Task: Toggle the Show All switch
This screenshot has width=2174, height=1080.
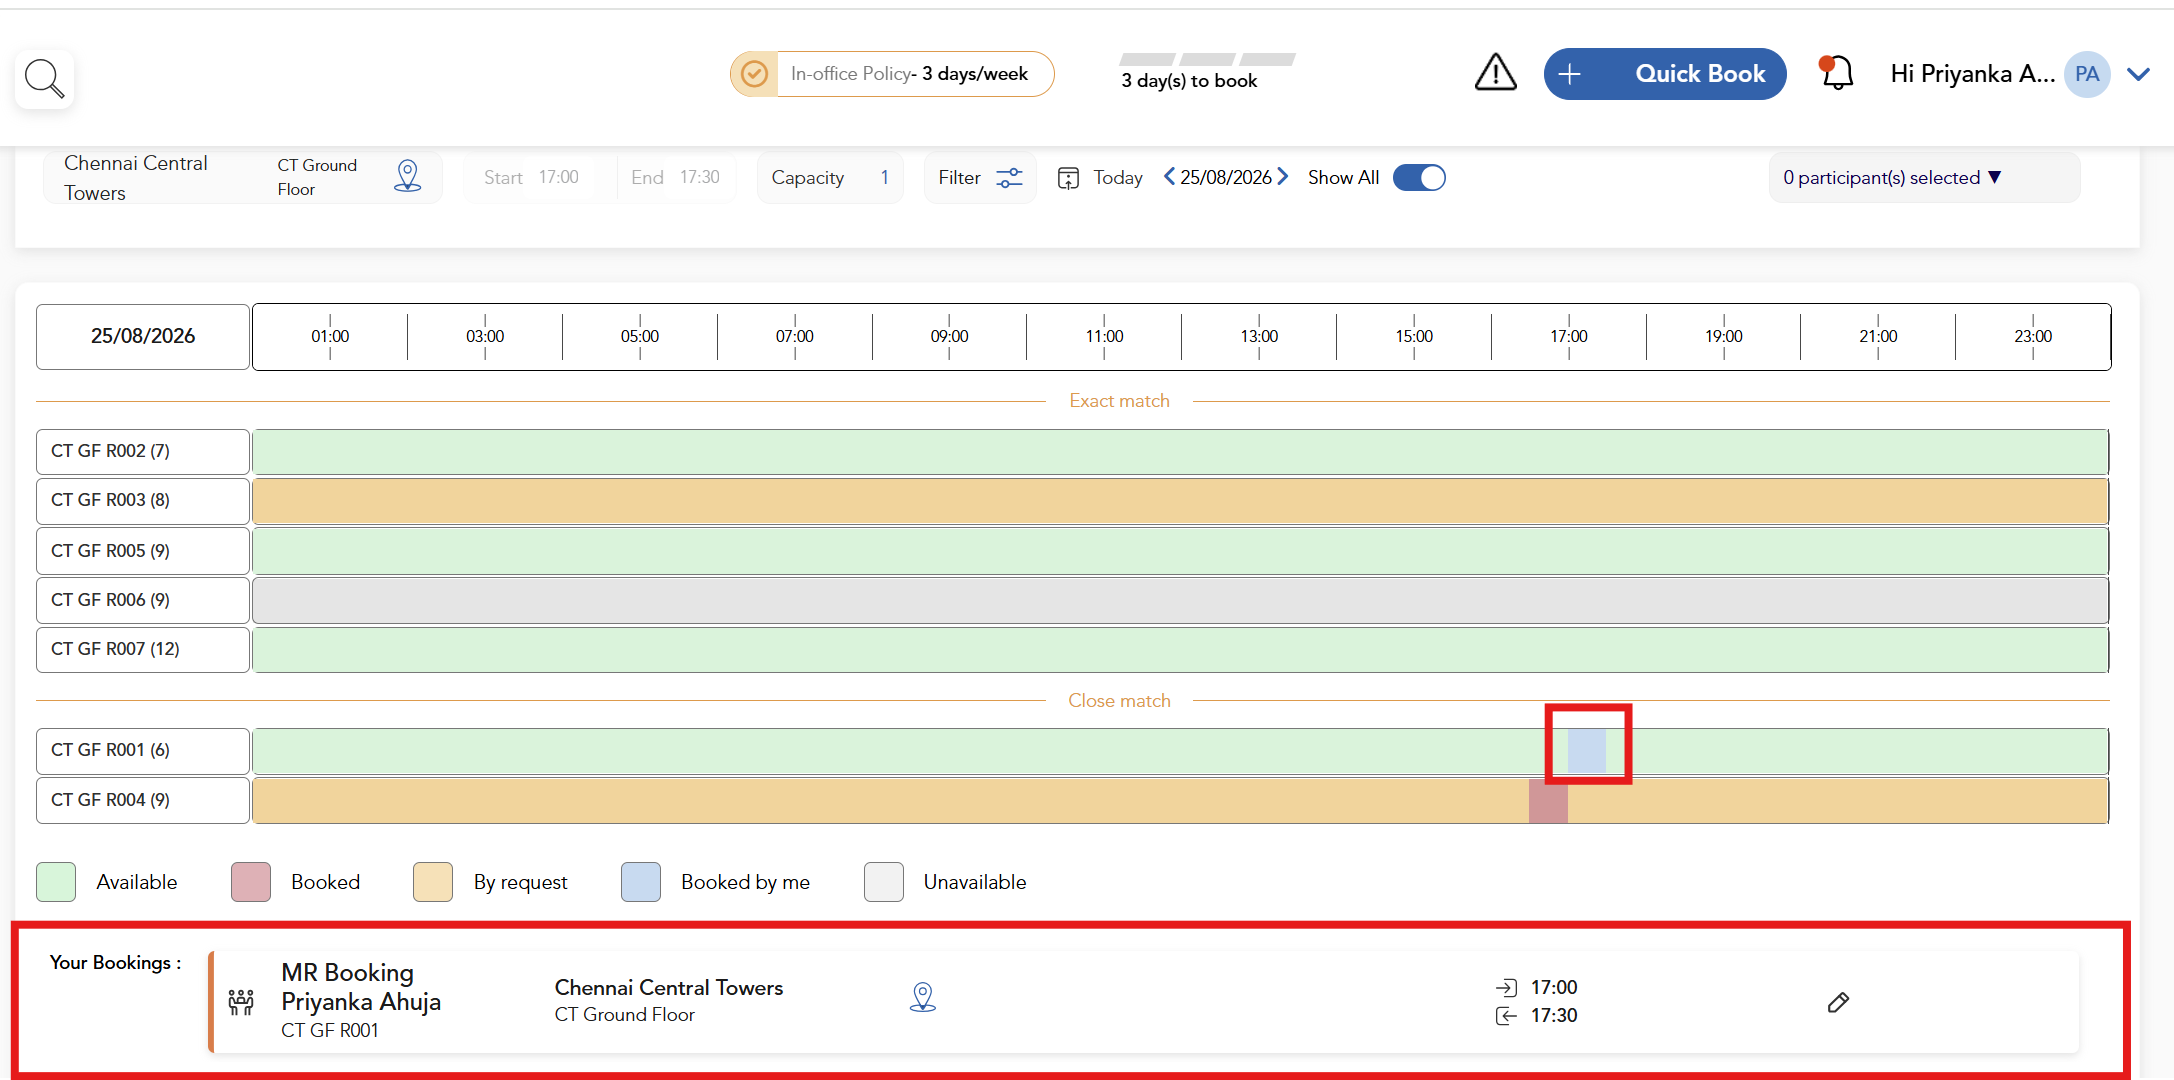Action: (1419, 178)
